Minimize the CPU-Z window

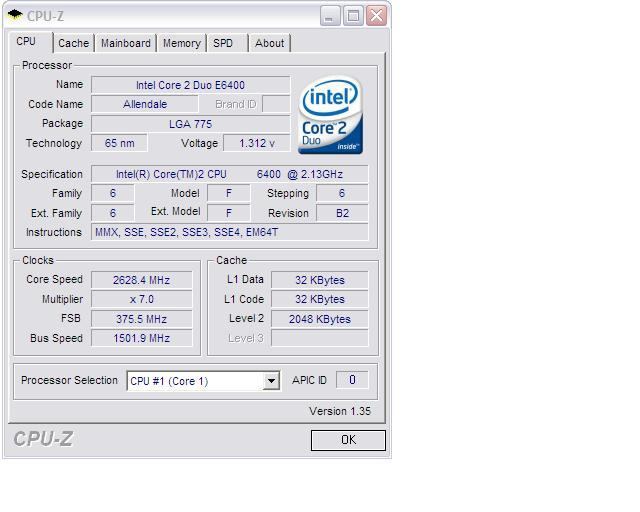pyautogui.click(x=330, y=16)
